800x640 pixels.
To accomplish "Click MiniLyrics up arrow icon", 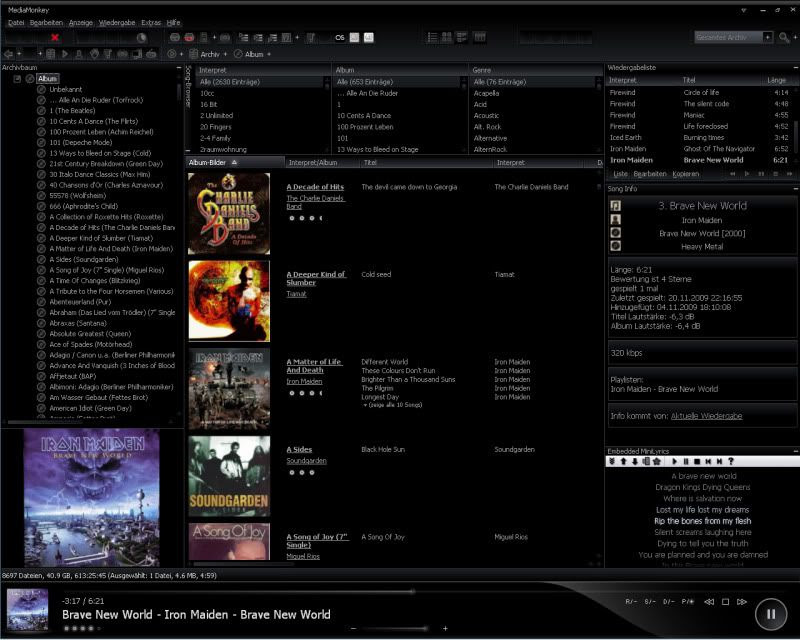I will (x=623, y=461).
